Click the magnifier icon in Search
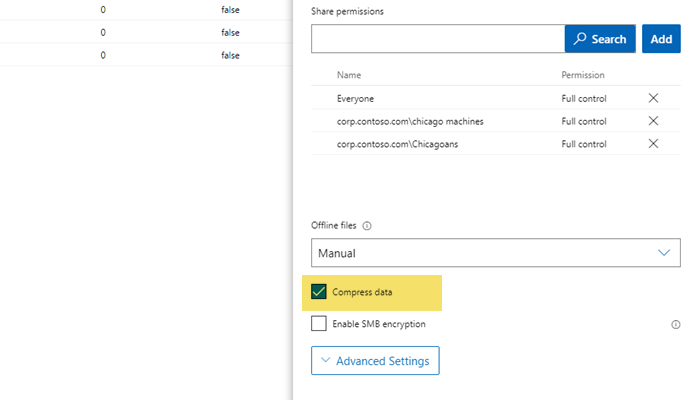This screenshot has height=400, width=699. 580,39
